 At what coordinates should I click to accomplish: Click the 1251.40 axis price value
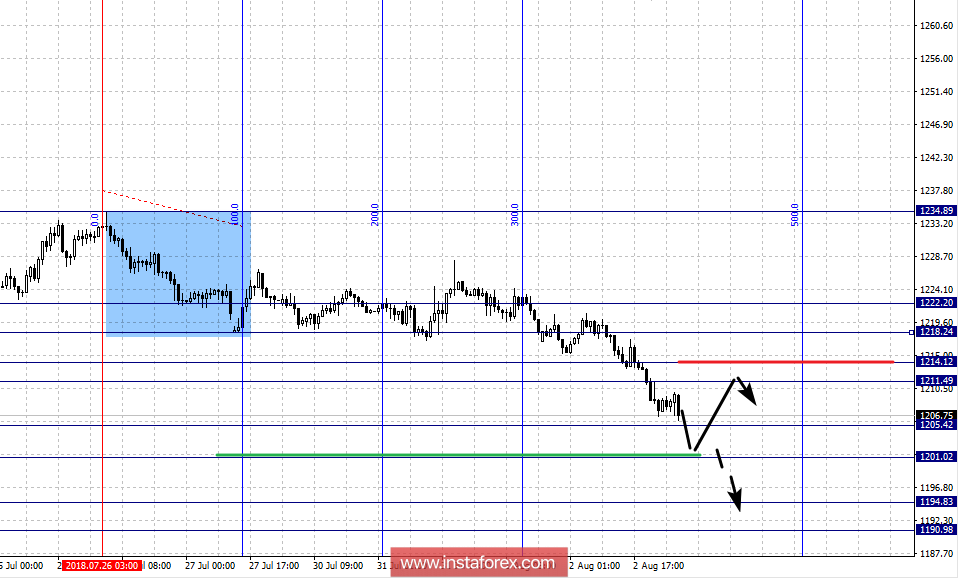coord(937,92)
